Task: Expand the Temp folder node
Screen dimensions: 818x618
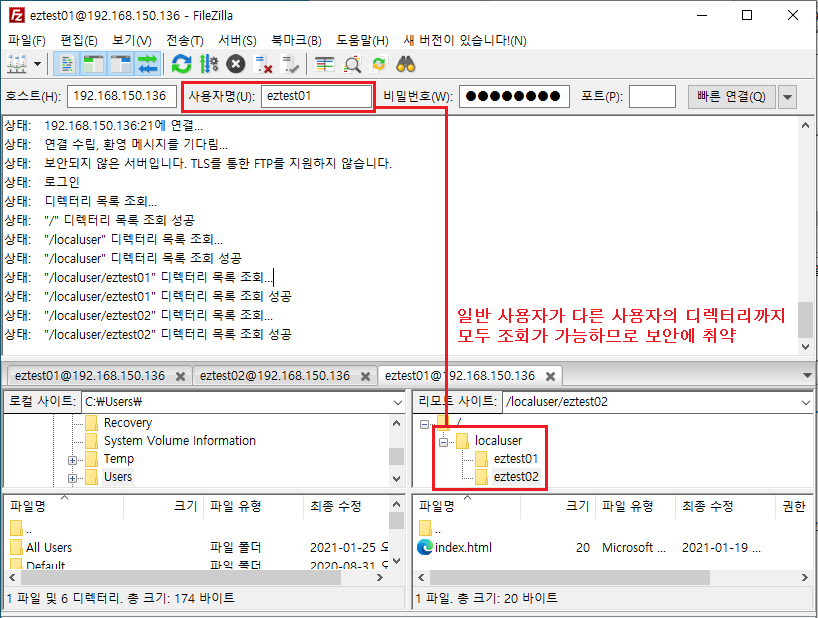Action: [x=72, y=460]
